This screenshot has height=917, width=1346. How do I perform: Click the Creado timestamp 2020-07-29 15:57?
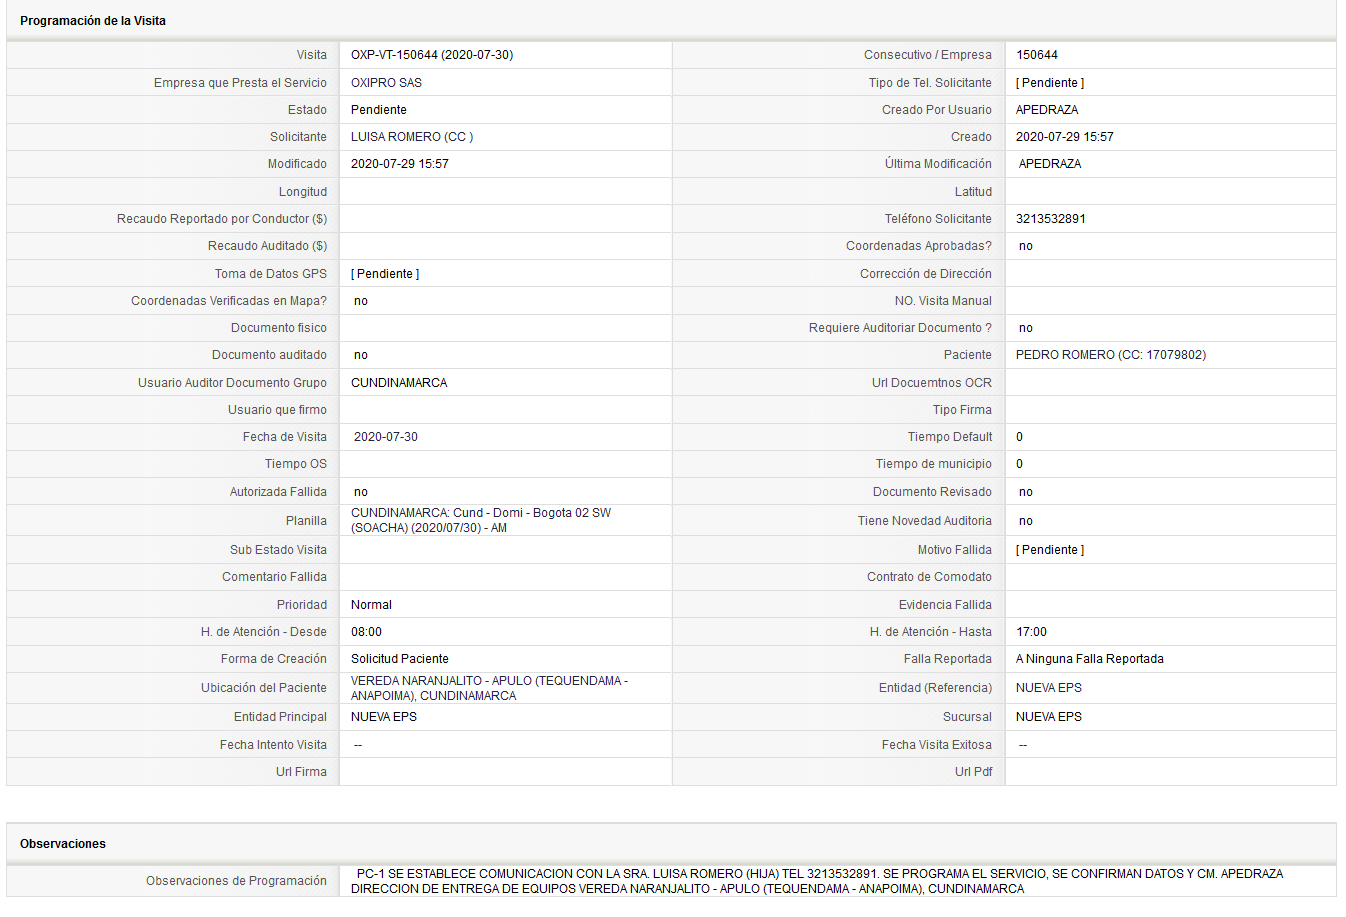click(1065, 137)
